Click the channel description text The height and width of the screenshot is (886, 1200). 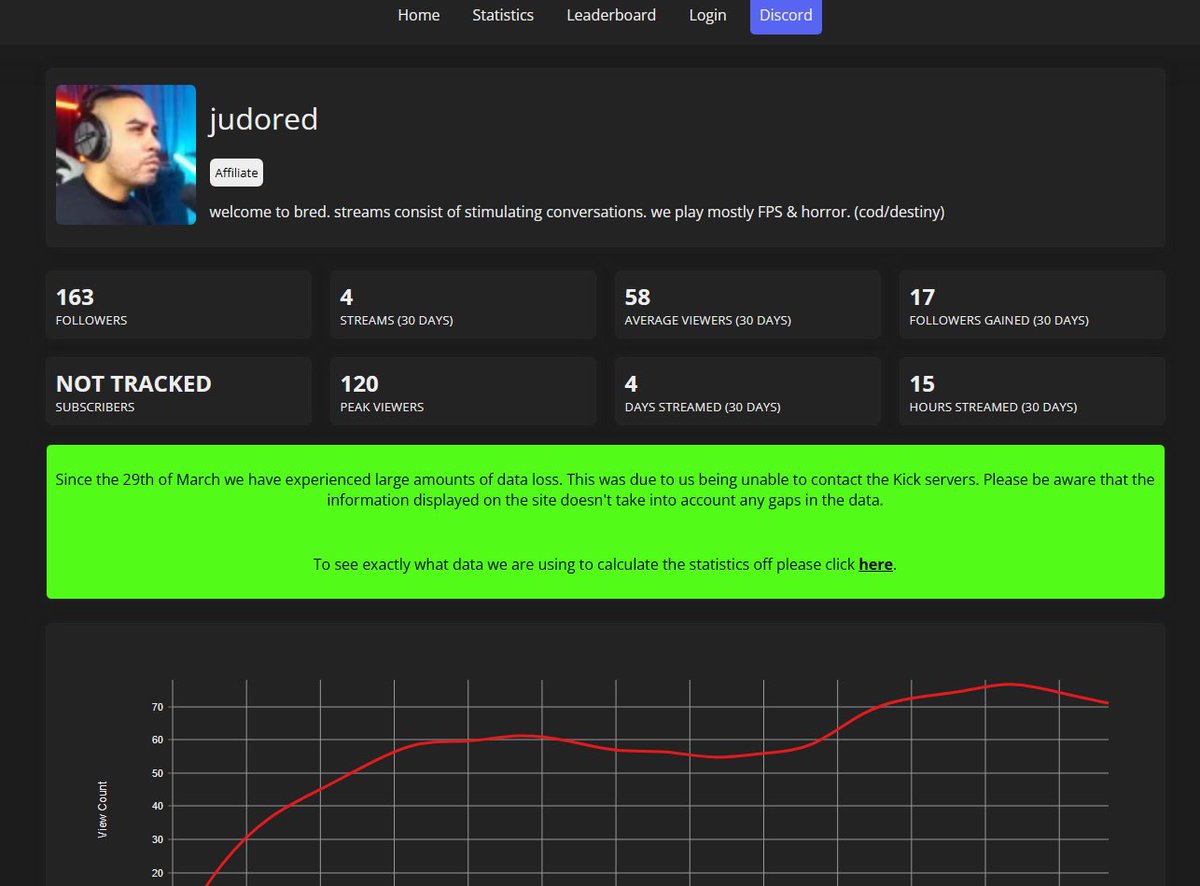(x=576, y=212)
